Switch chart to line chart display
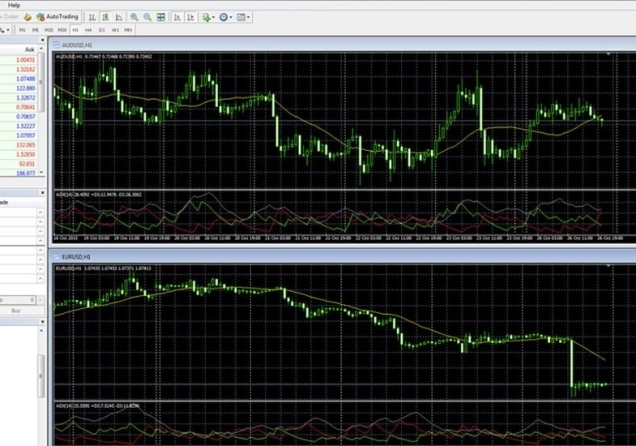The width and height of the screenshot is (636, 446). point(119,17)
